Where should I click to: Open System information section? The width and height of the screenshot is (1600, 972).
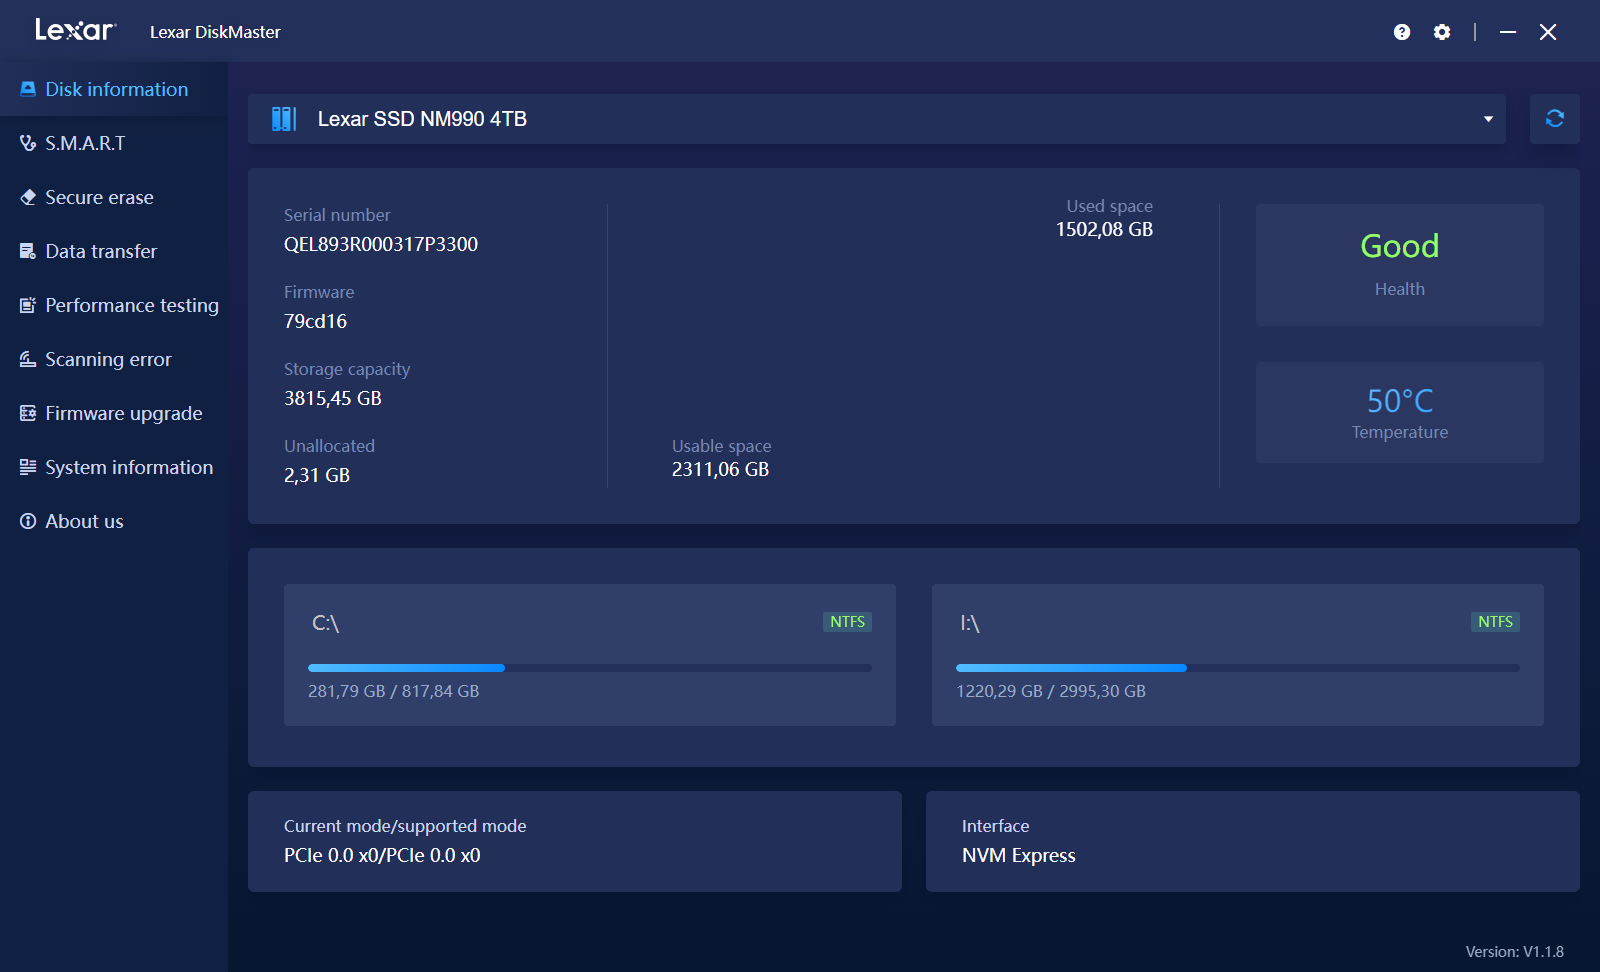pos(114,467)
